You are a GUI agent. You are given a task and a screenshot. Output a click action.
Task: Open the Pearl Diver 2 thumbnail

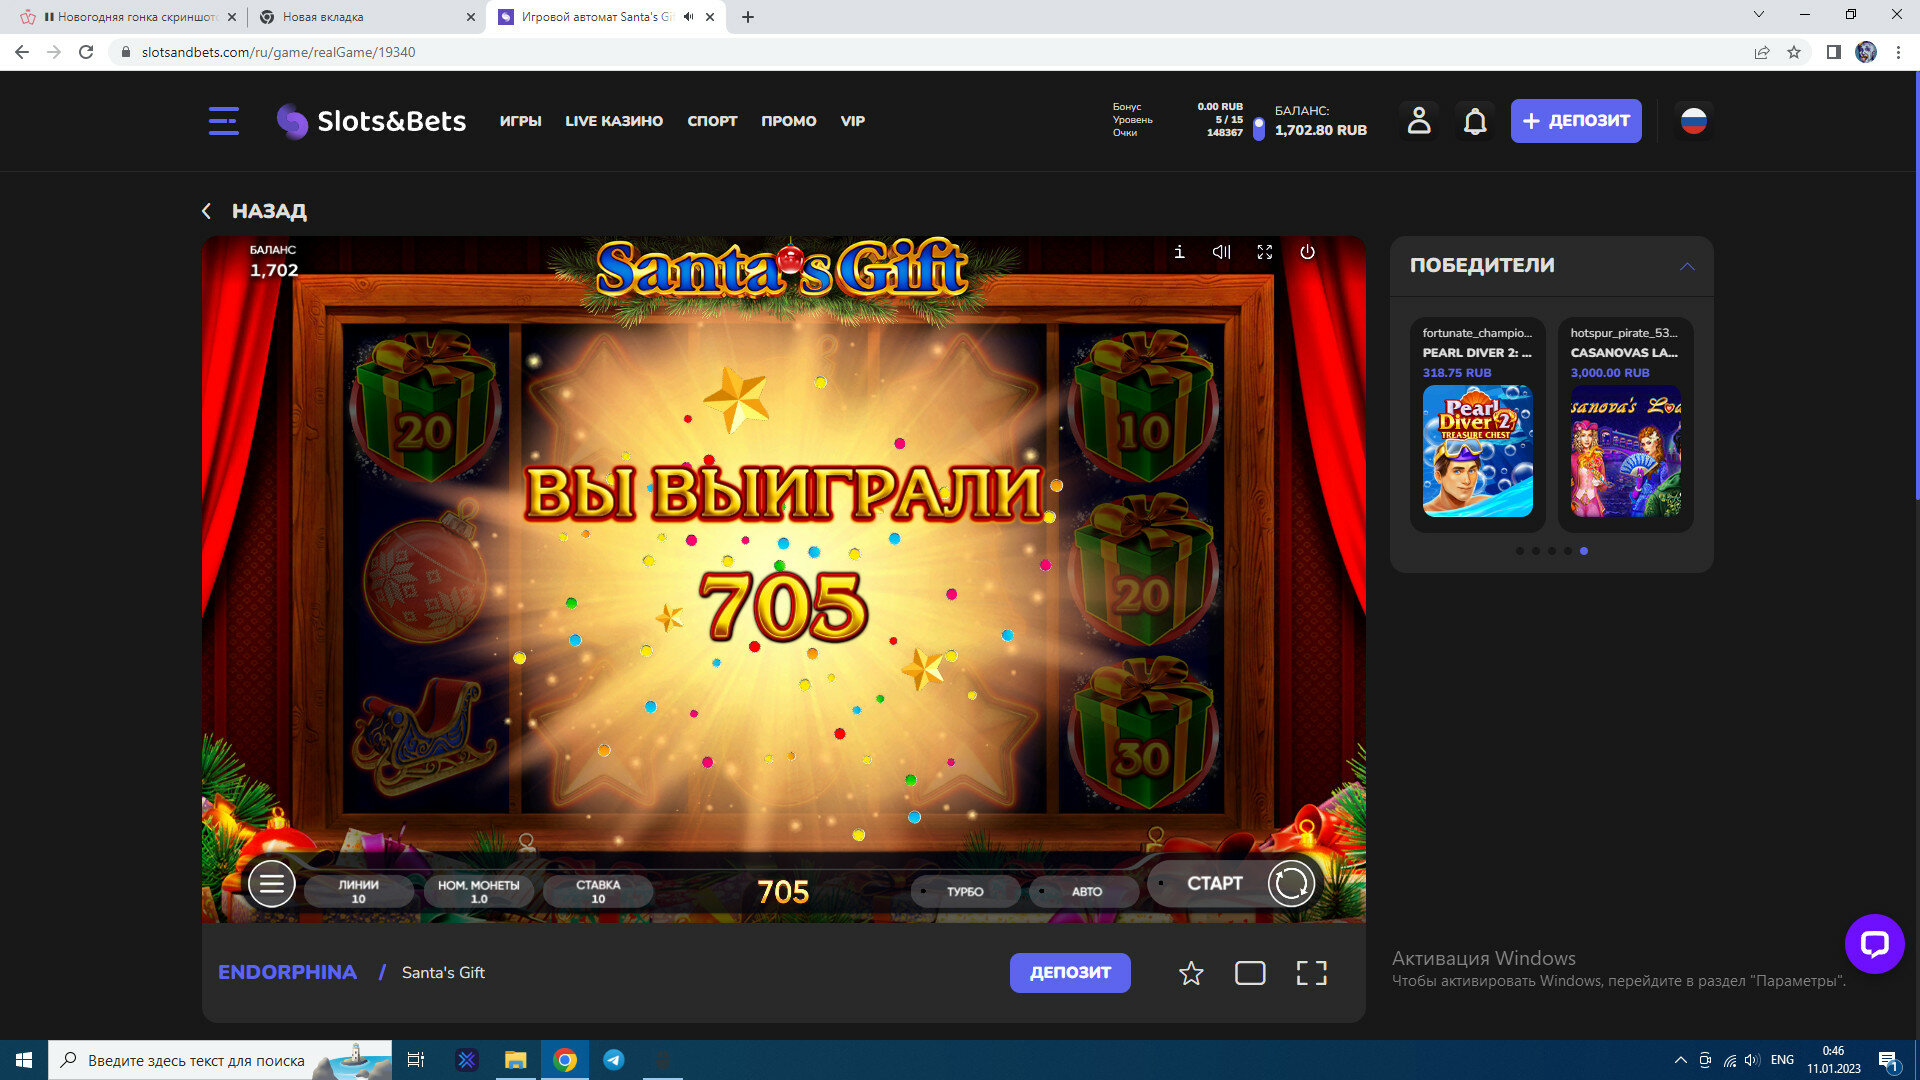[x=1477, y=451]
